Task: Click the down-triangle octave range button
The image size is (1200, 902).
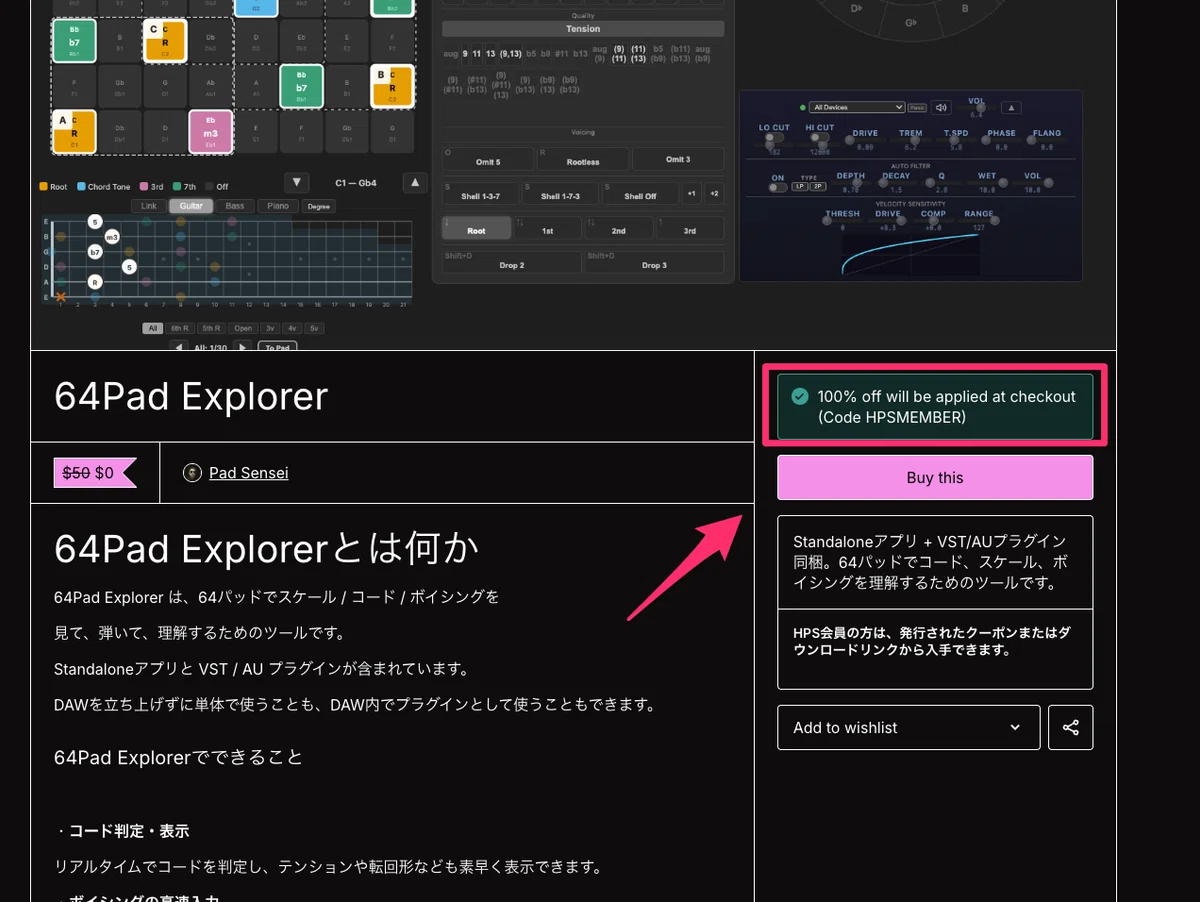Action: [297, 182]
